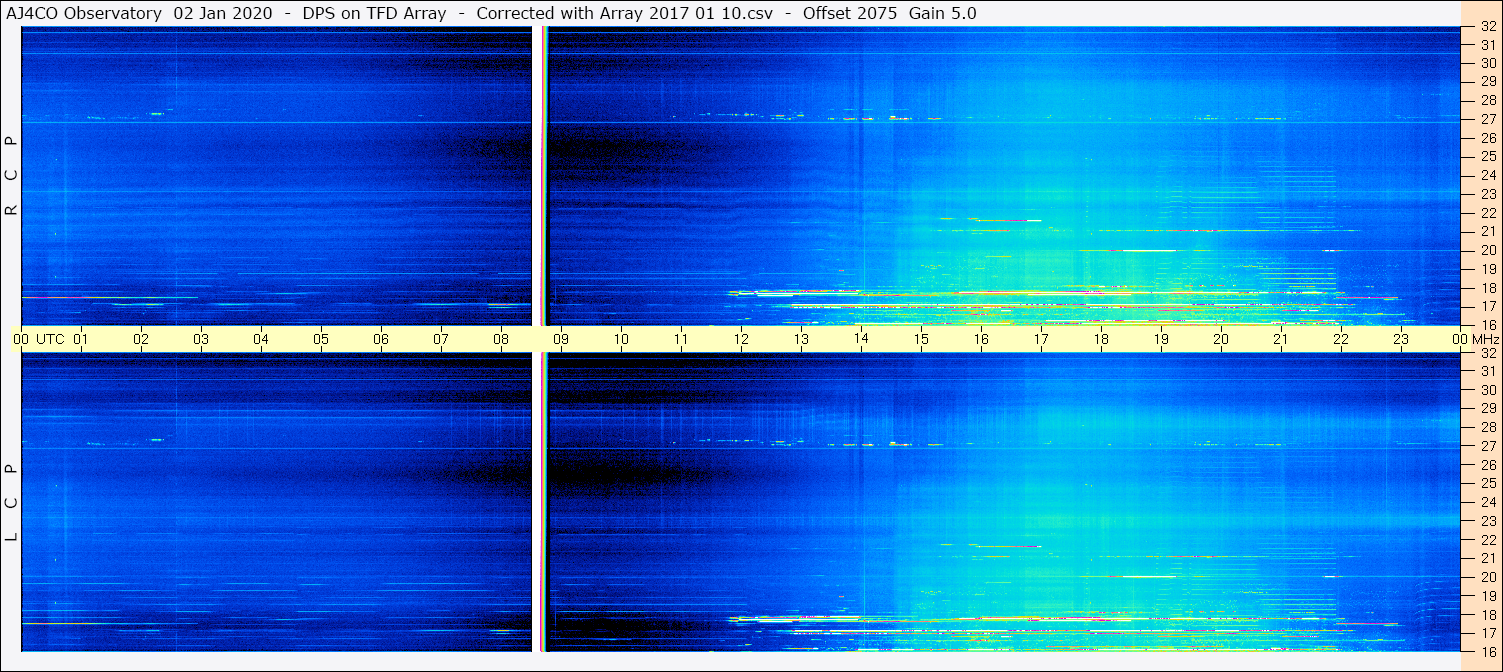Select hour 22 on the time axis
The image size is (1503, 672).
pyautogui.click(x=1341, y=339)
